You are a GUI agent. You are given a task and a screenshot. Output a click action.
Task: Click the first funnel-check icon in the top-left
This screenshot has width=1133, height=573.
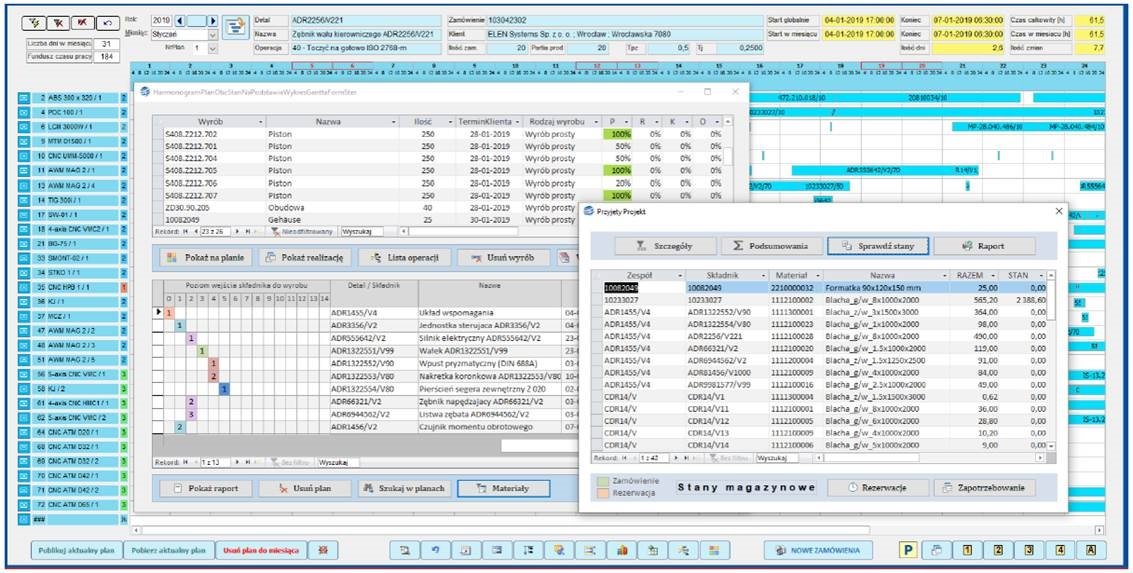click(x=33, y=21)
